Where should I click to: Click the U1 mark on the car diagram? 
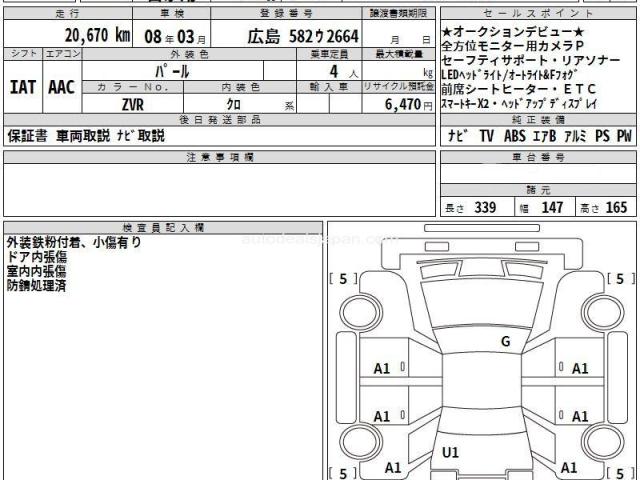(450, 453)
